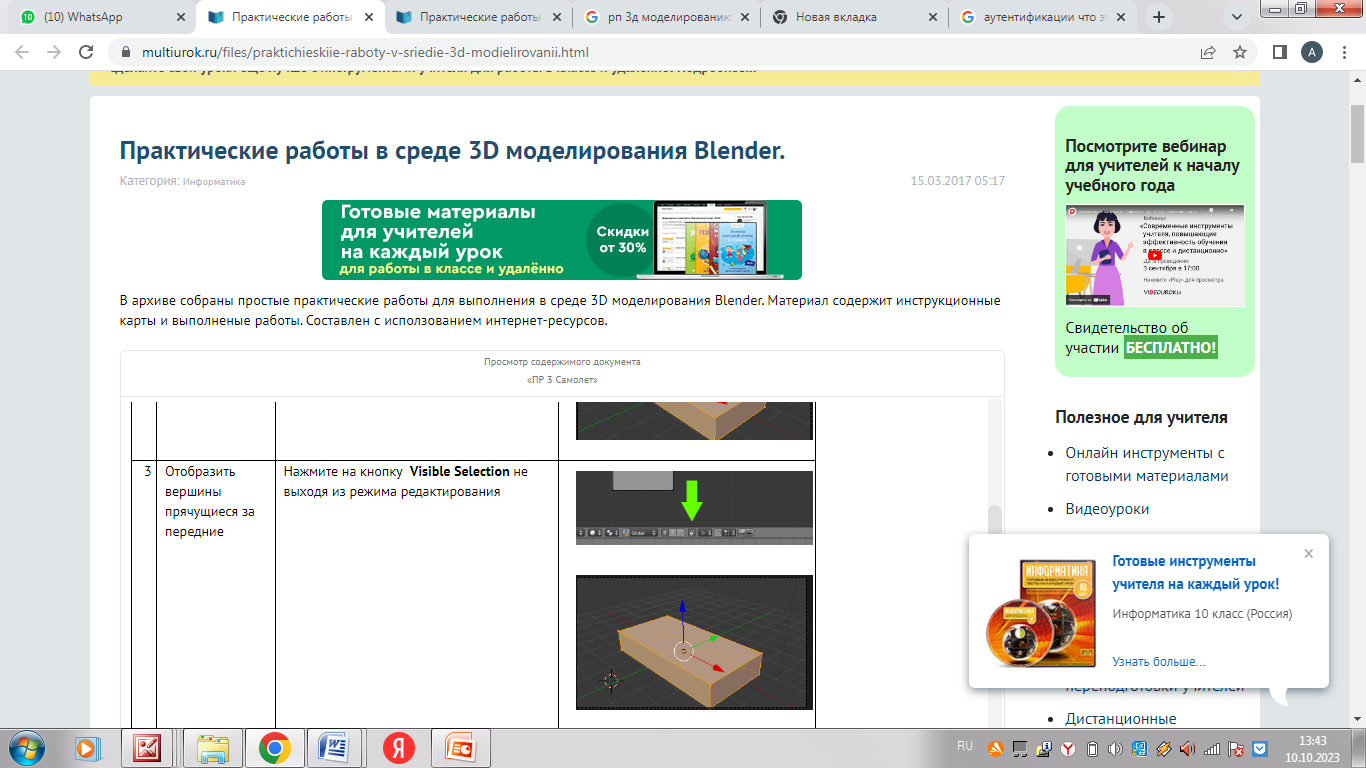Screen dimensions: 1366x768
Task: Open Посмотрите вебинар для учителей heading
Action: [x=1152, y=166]
